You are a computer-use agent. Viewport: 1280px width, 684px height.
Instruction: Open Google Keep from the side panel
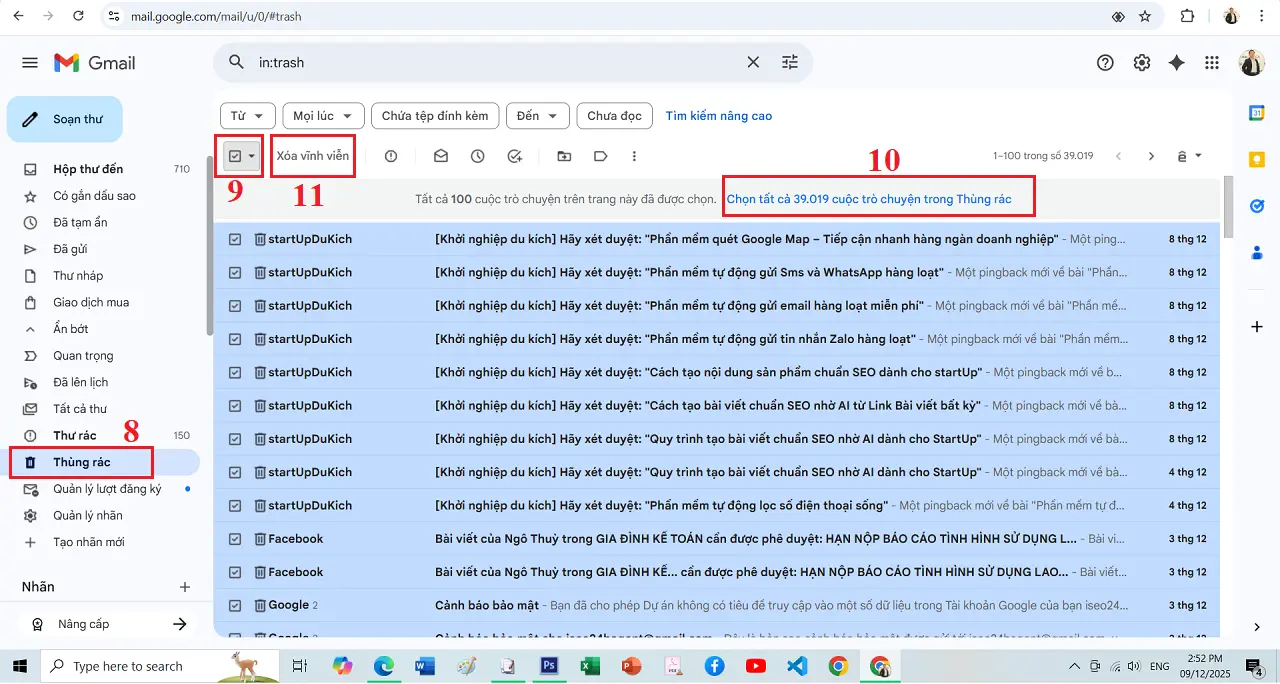[1257, 159]
